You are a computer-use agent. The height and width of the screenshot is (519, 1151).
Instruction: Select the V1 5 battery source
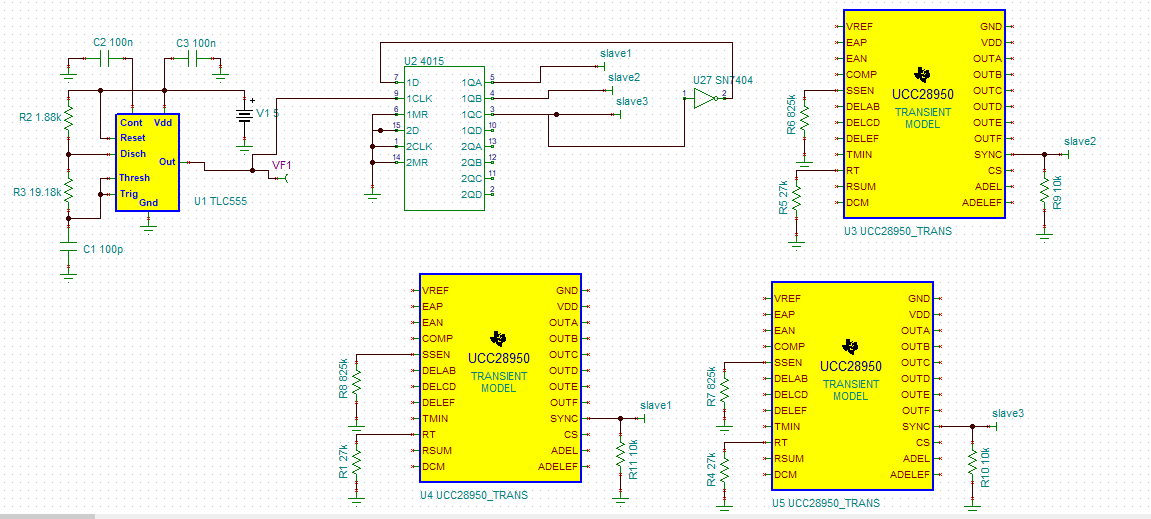(x=244, y=116)
